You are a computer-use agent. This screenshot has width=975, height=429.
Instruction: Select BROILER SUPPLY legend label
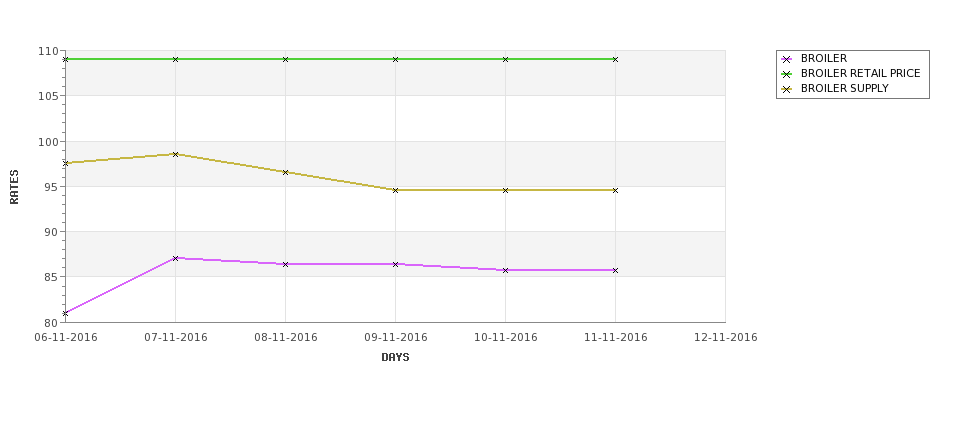tap(844, 88)
